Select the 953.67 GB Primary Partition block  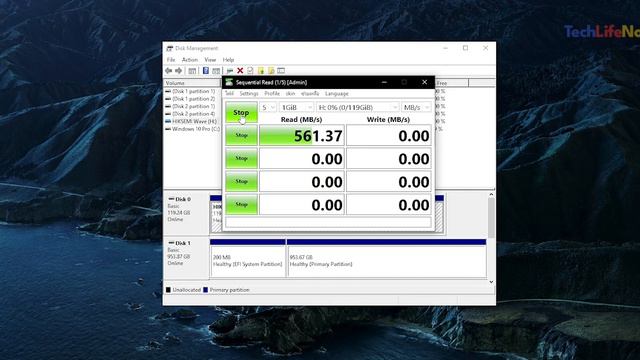pos(387,259)
